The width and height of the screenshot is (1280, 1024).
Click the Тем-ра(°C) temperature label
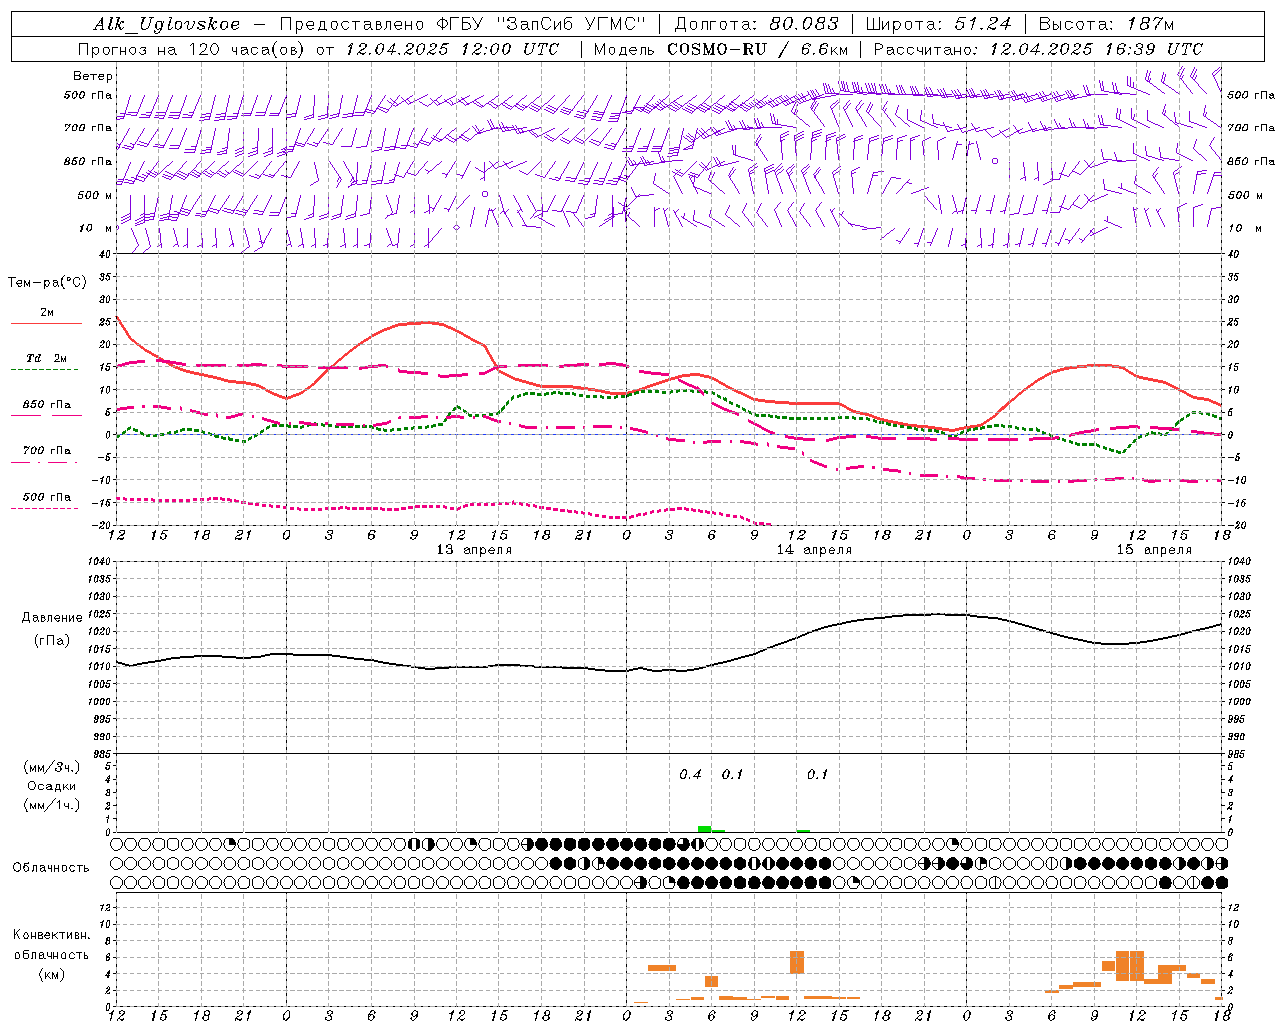(x=47, y=283)
